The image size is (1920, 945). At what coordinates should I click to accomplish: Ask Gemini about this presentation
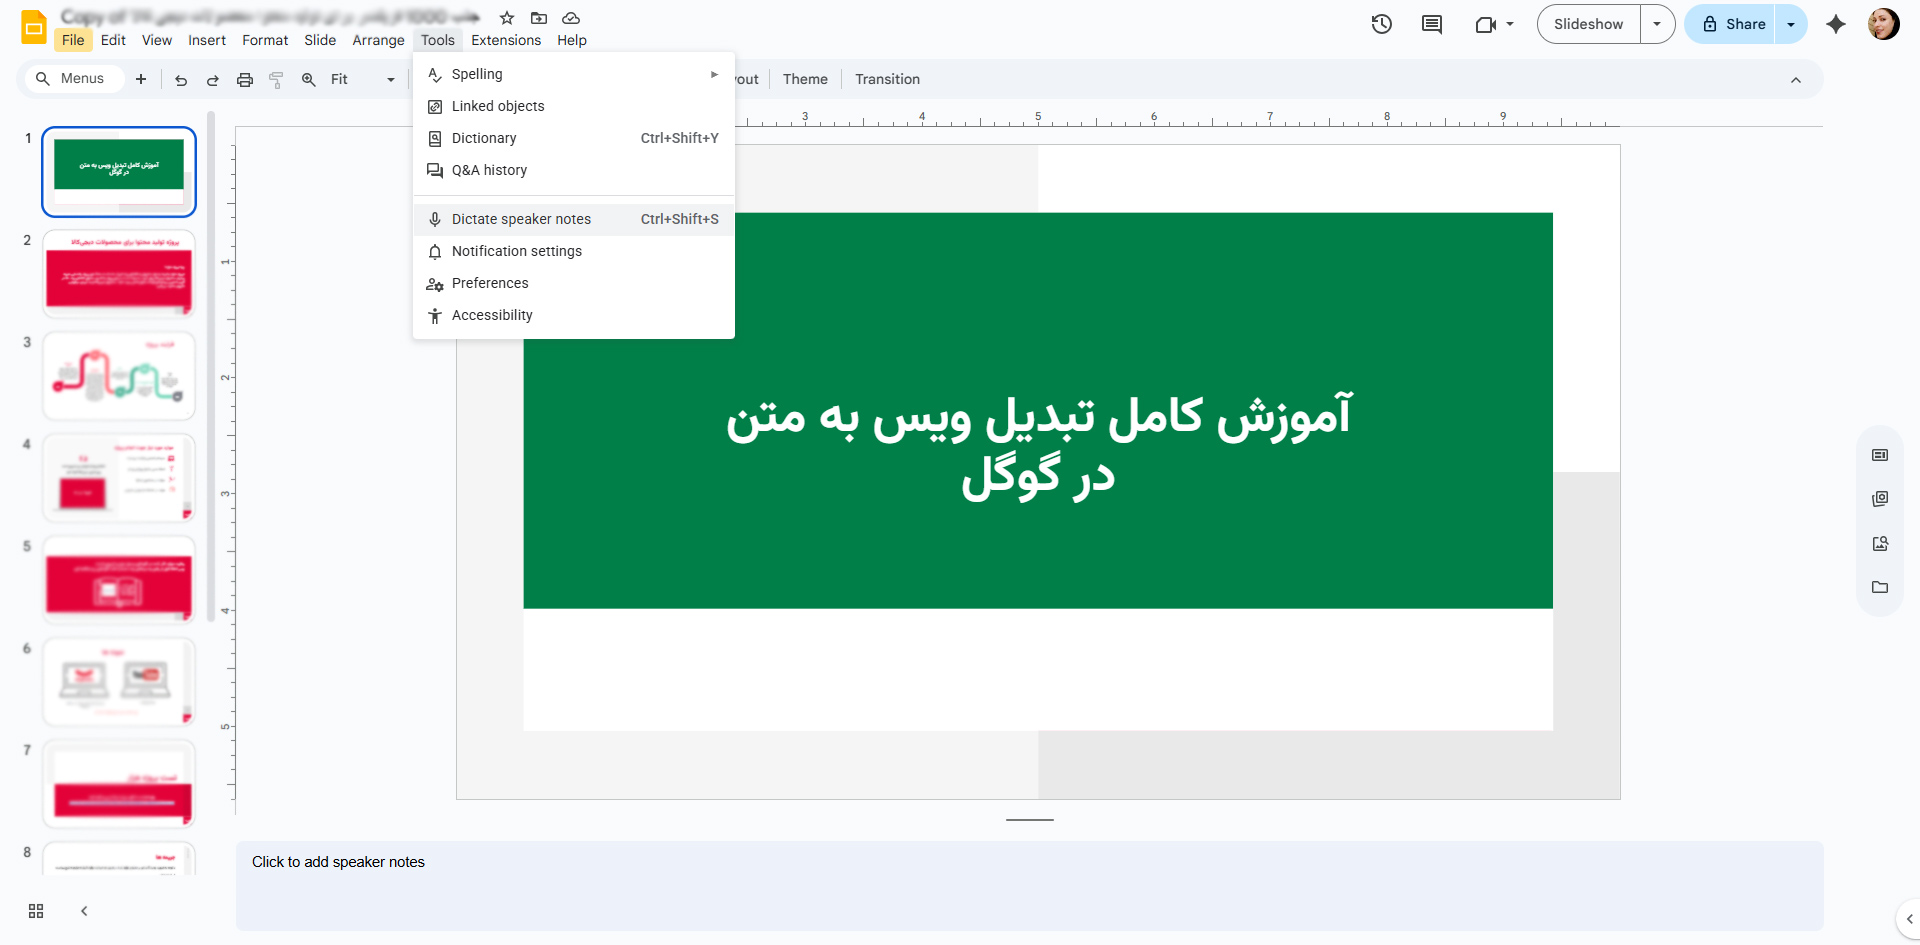[x=1836, y=25]
